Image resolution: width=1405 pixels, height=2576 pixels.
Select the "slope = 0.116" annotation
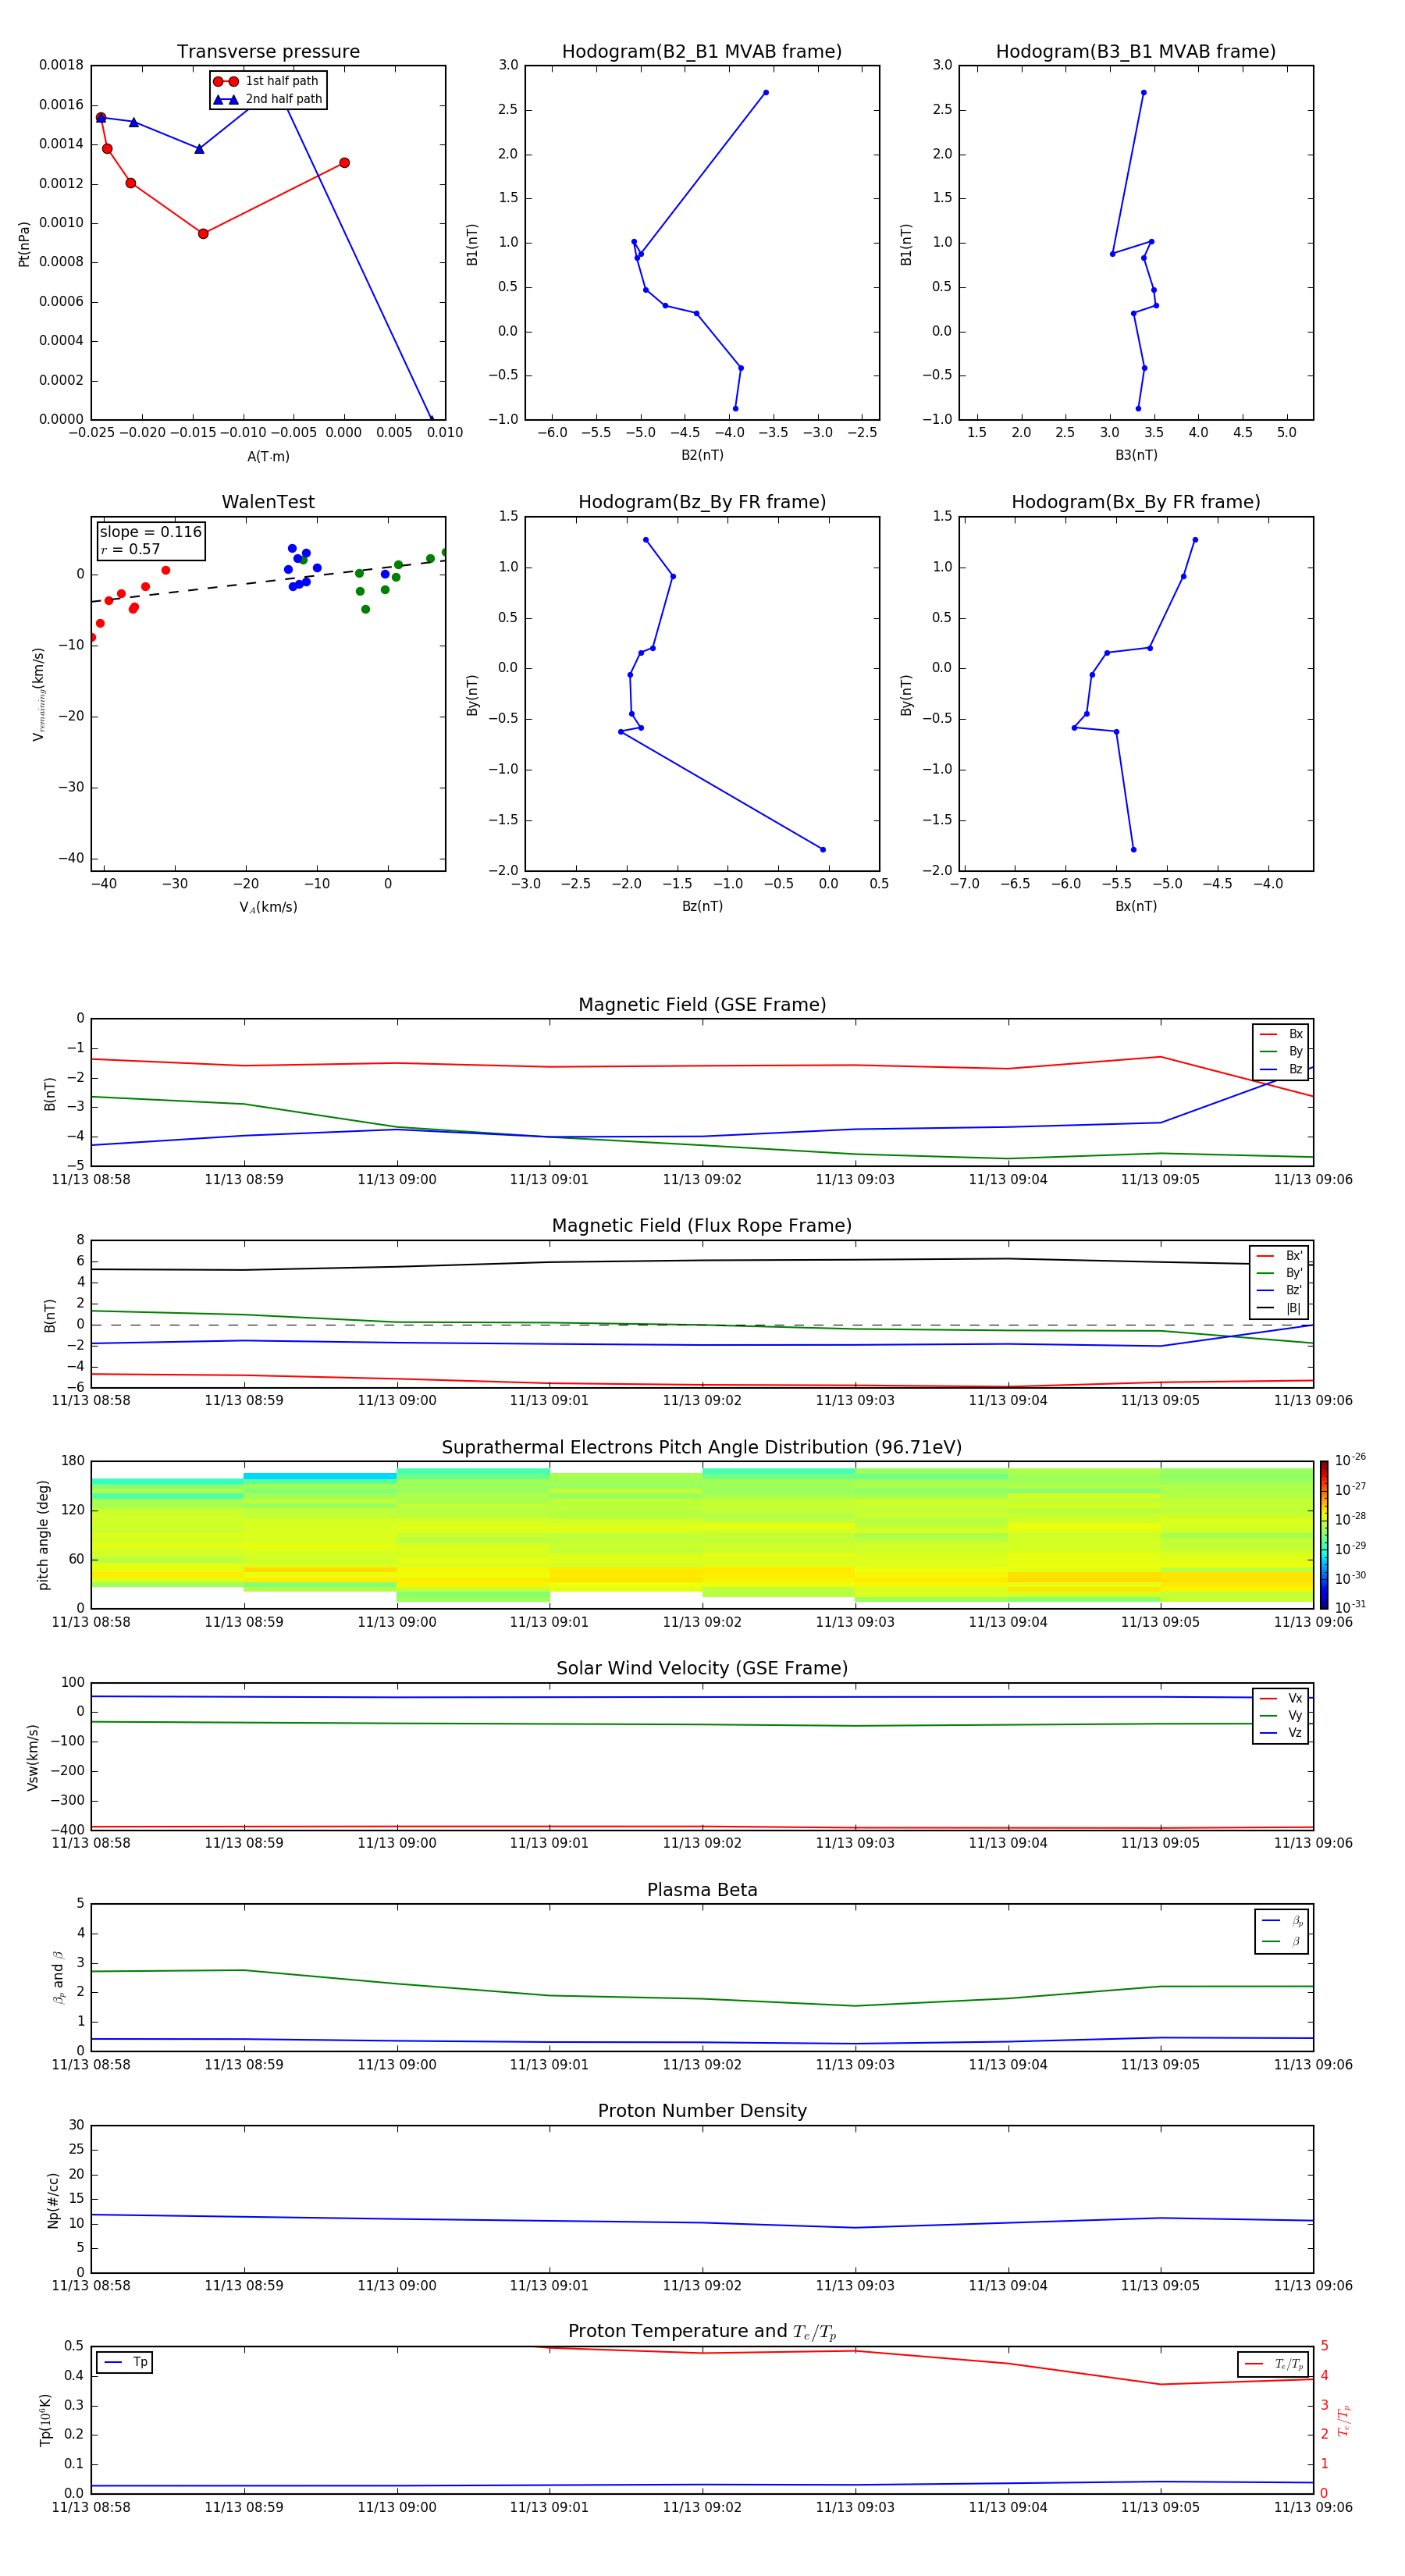(151, 532)
